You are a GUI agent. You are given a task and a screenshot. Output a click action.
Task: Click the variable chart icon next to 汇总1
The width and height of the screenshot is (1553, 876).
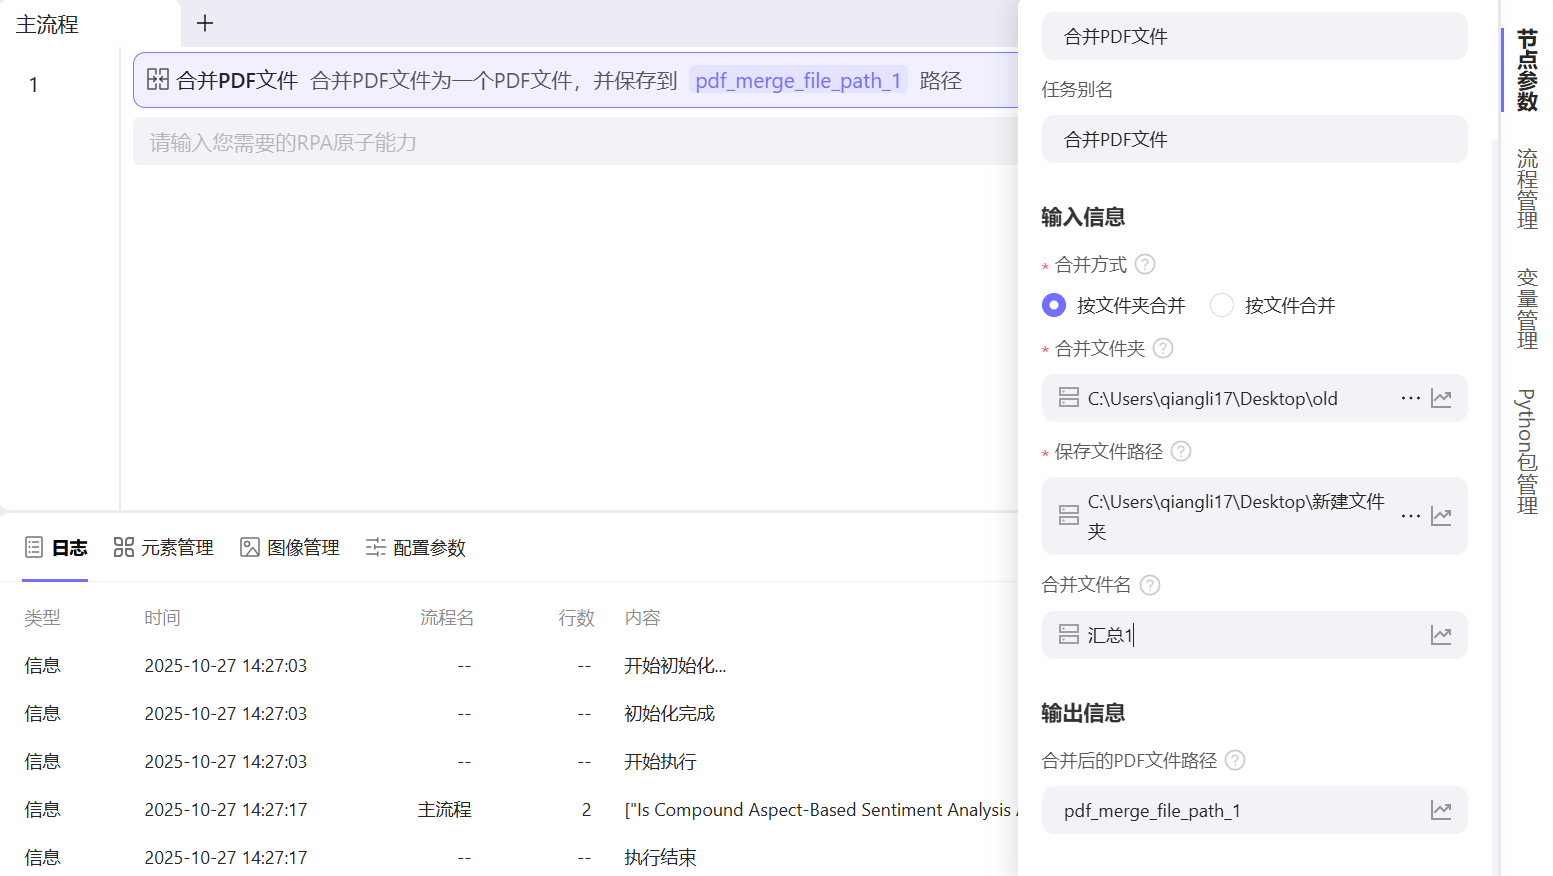1441,635
